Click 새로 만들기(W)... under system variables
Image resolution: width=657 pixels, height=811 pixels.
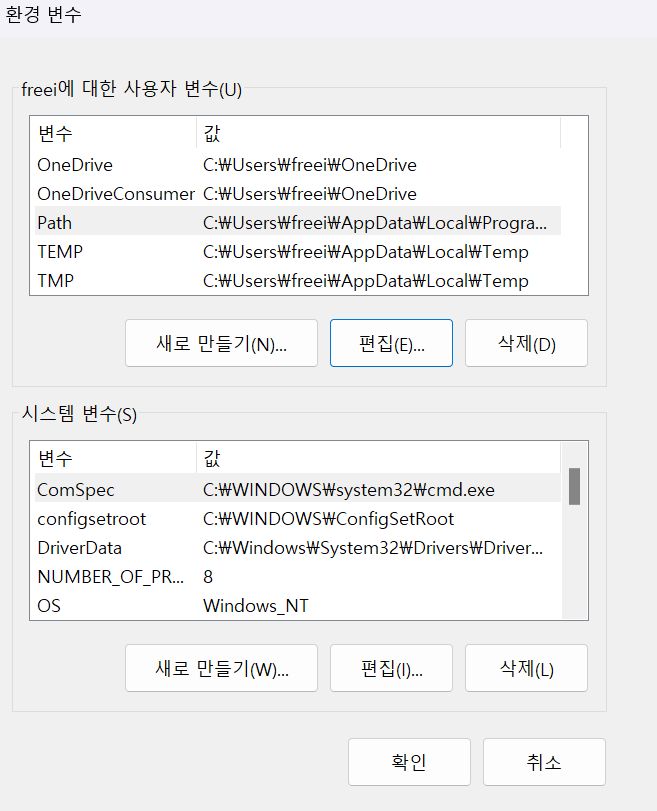pos(221,668)
